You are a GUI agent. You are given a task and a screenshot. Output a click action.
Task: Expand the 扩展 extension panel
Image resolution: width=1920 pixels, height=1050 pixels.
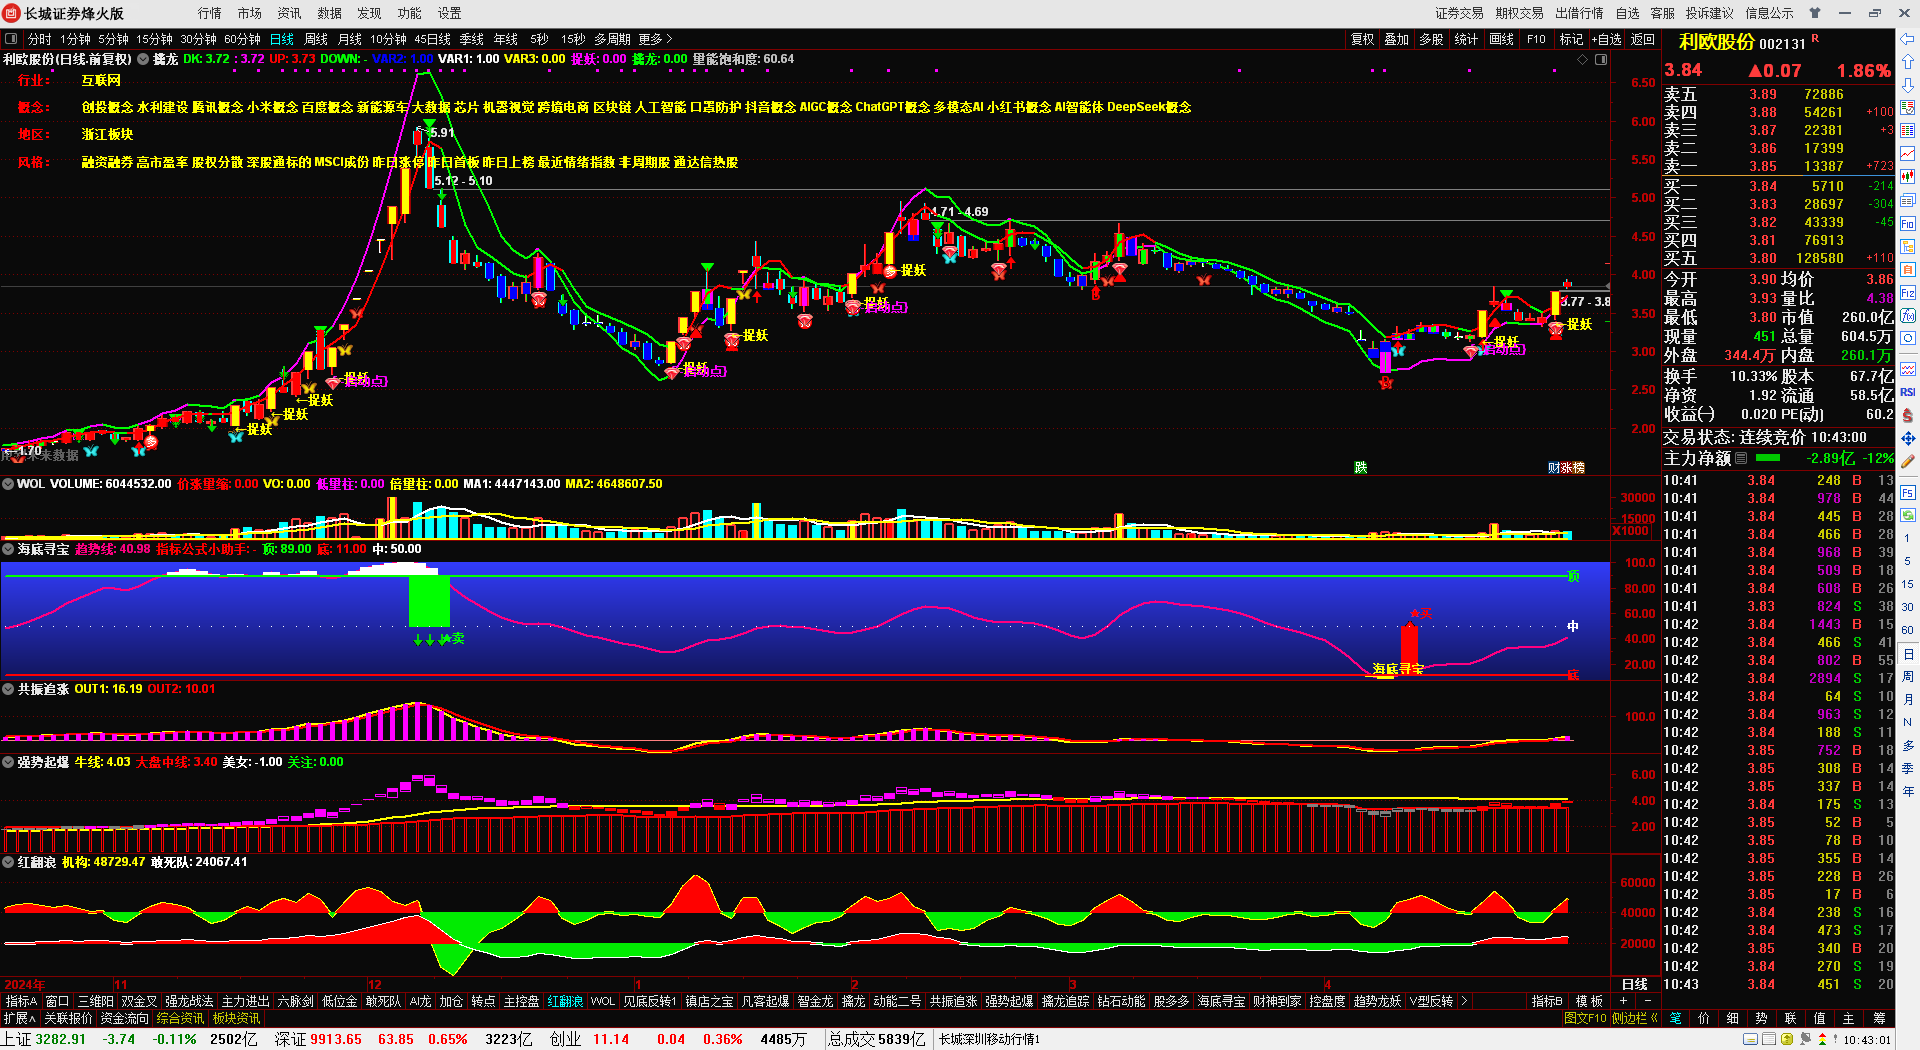coord(19,1018)
